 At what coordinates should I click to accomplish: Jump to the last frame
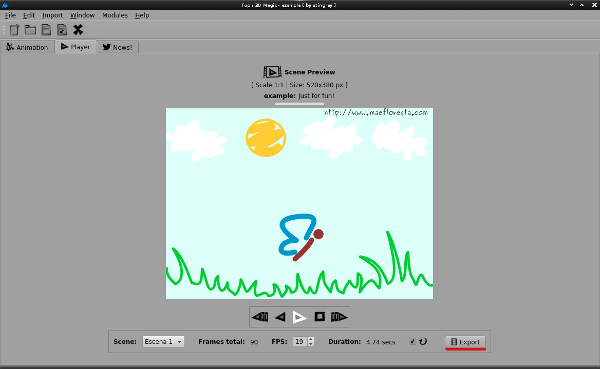pos(339,317)
